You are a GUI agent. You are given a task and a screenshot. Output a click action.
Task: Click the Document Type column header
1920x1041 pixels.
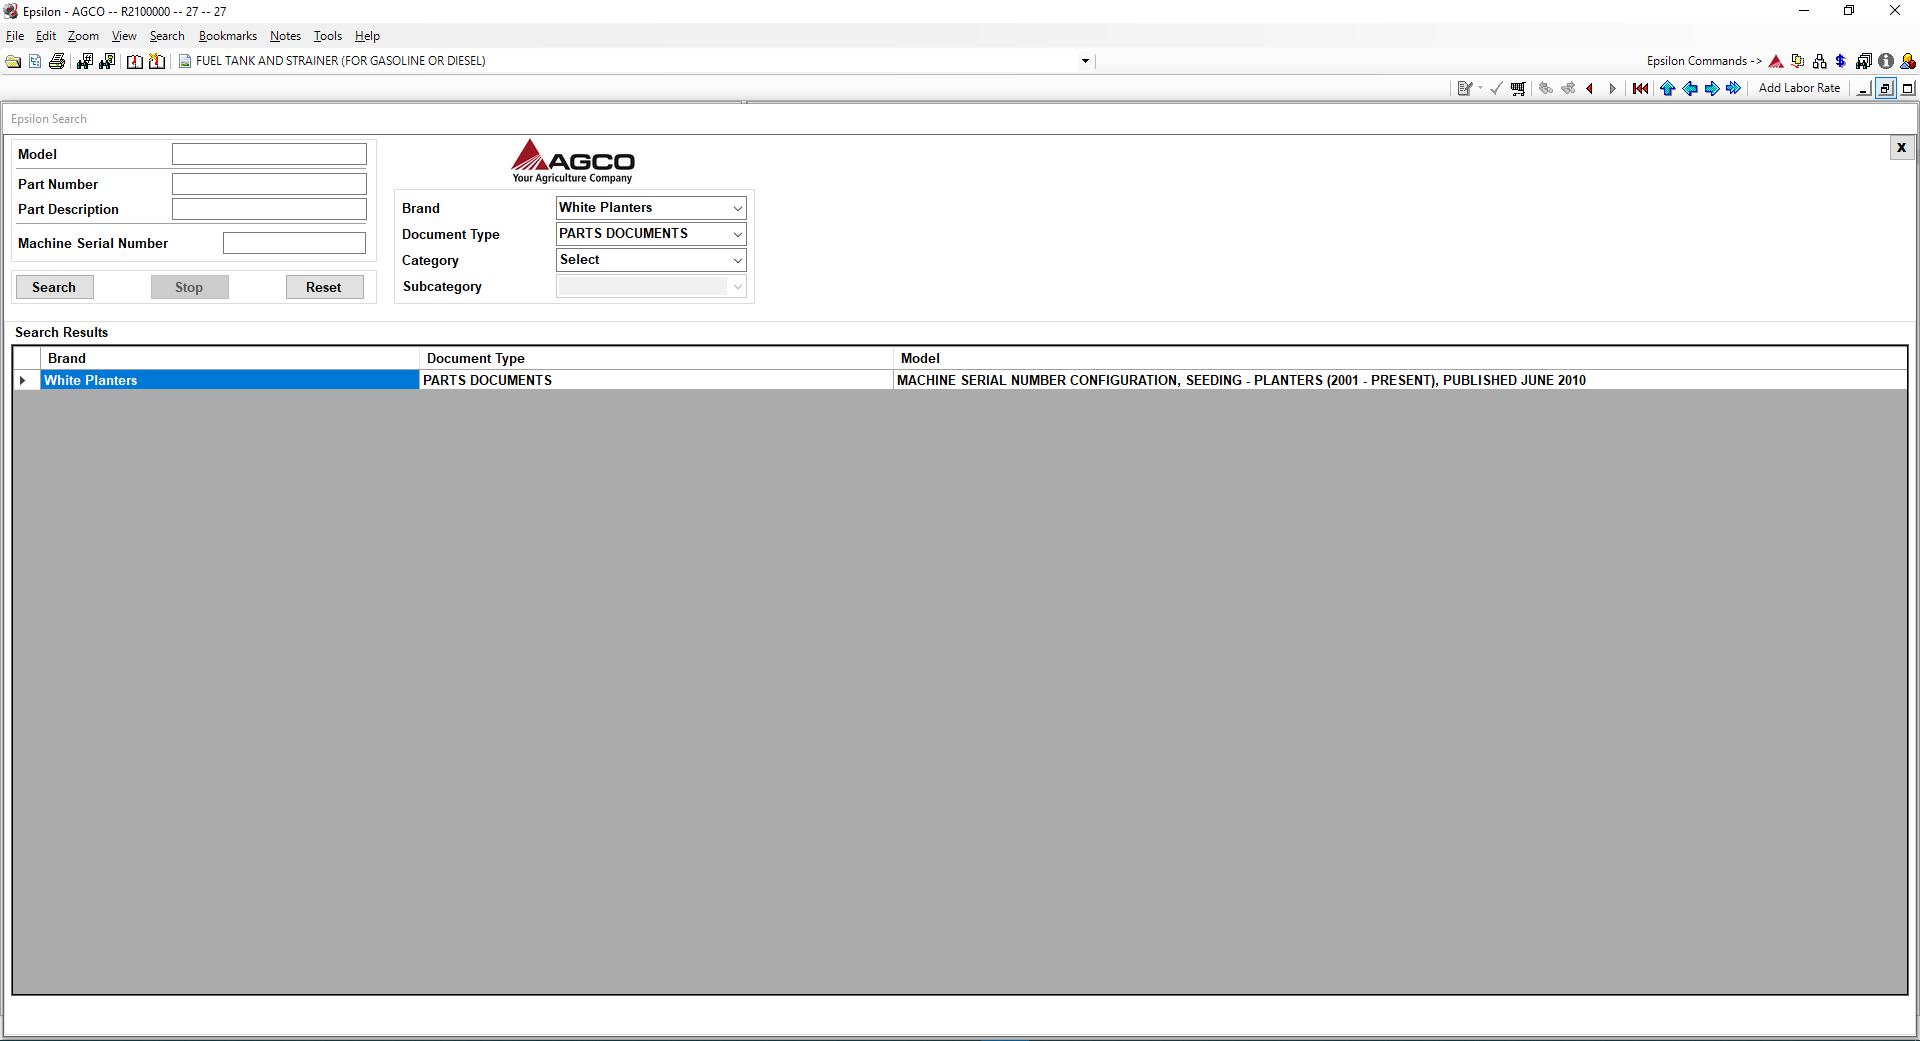(656, 358)
